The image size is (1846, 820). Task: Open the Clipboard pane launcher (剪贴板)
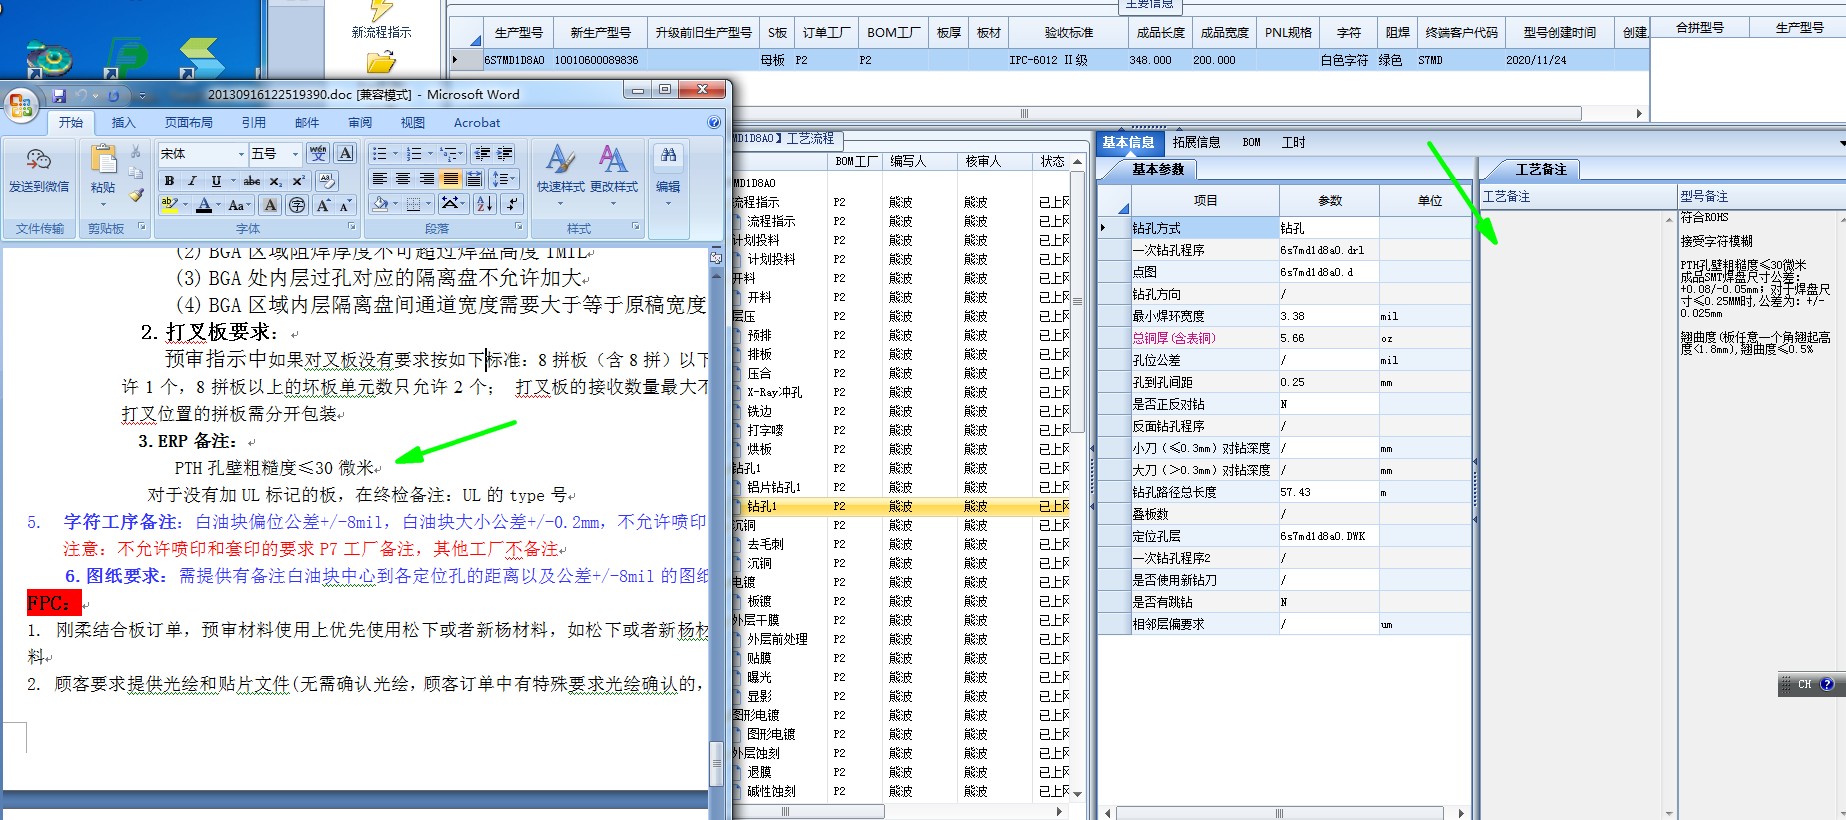point(141,228)
